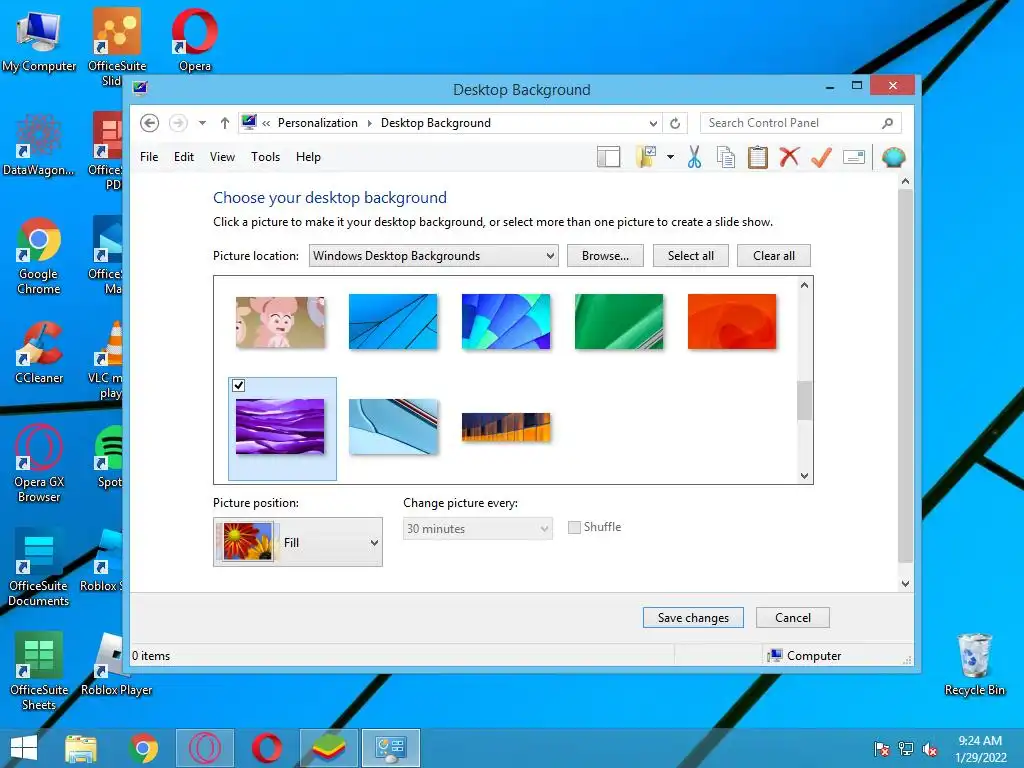This screenshot has height=768, width=1024.
Task: Toggle the Shuffle checkbox
Action: coord(574,528)
